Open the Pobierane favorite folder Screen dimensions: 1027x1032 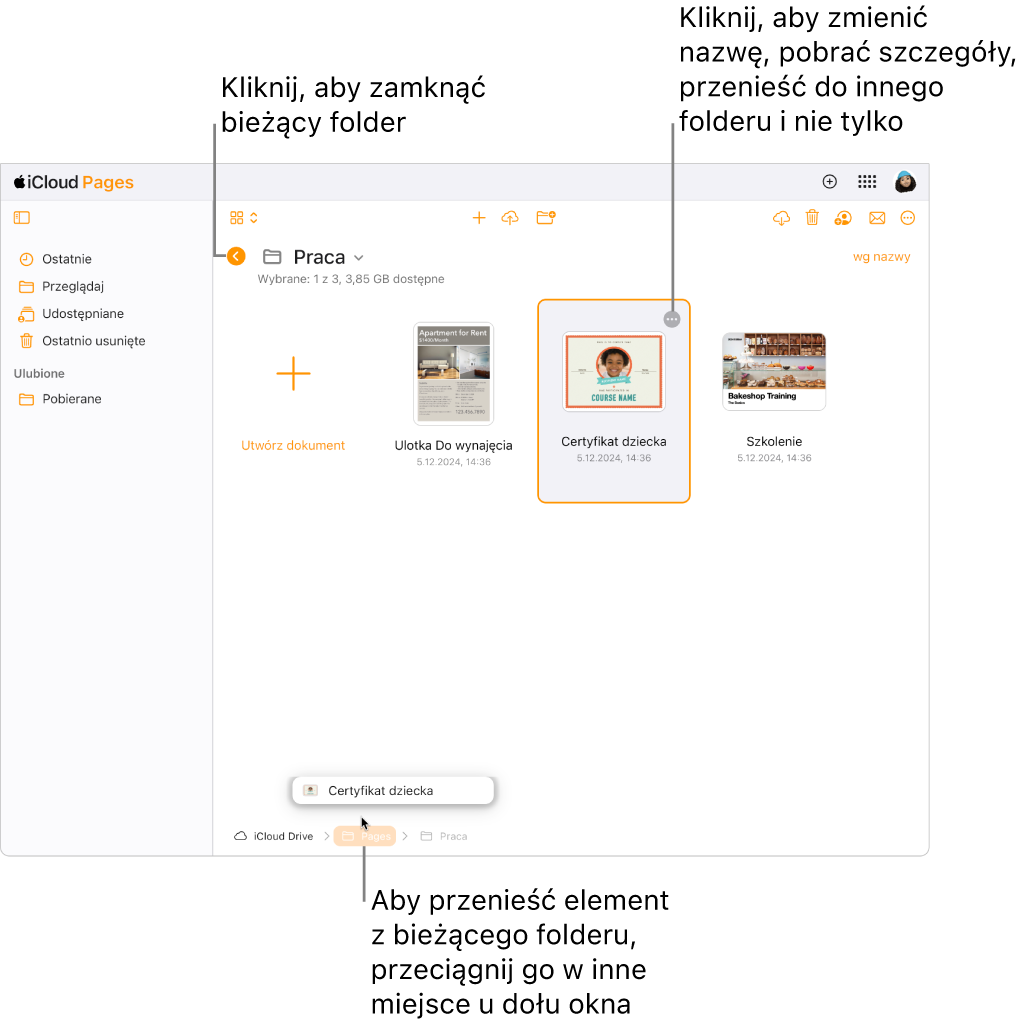point(72,399)
